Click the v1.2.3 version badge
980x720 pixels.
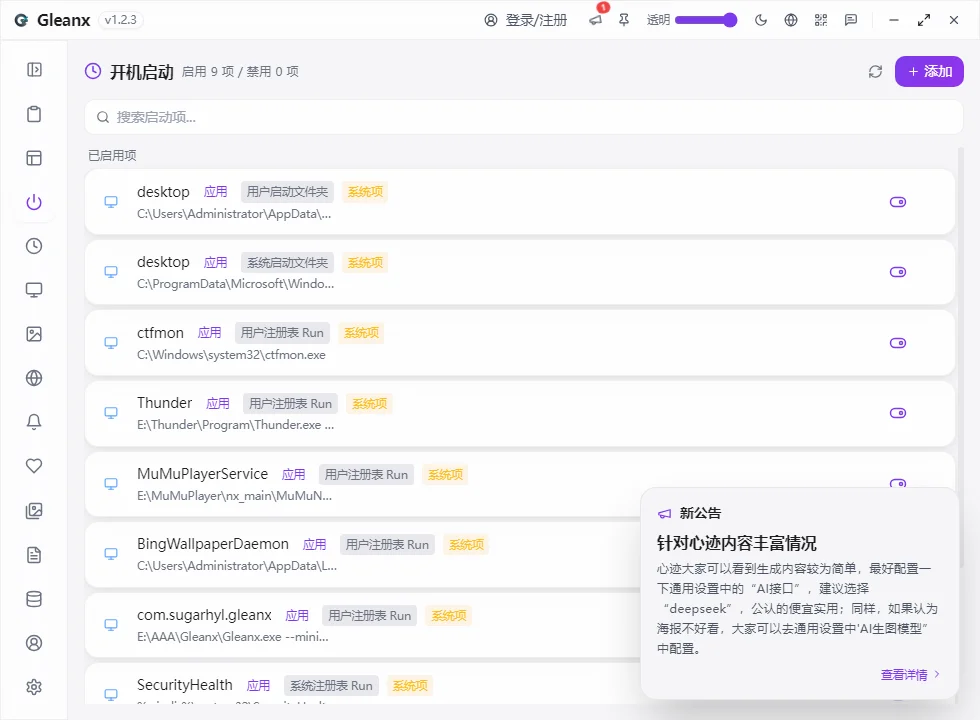click(x=121, y=20)
